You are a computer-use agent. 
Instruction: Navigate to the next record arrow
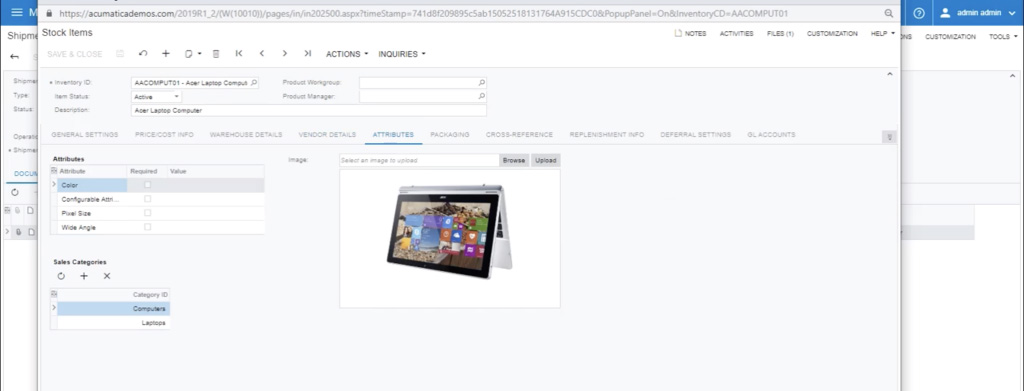[285, 54]
